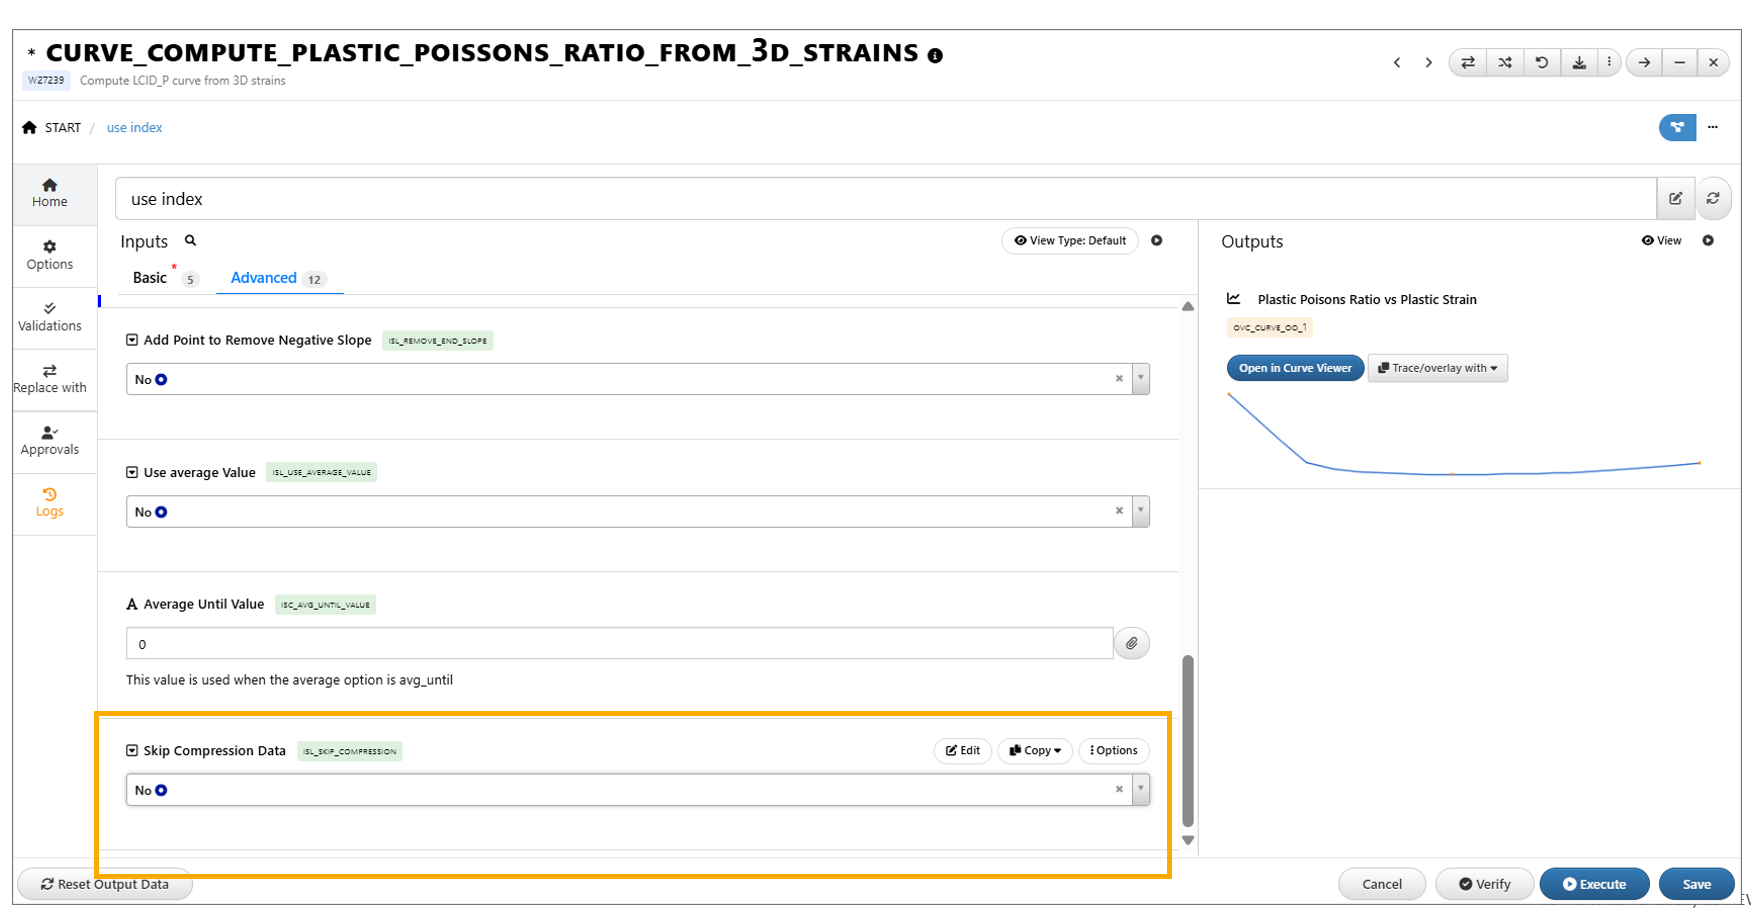
Task: Toggle the View Type: Default button
Action: pos(1070,241)
